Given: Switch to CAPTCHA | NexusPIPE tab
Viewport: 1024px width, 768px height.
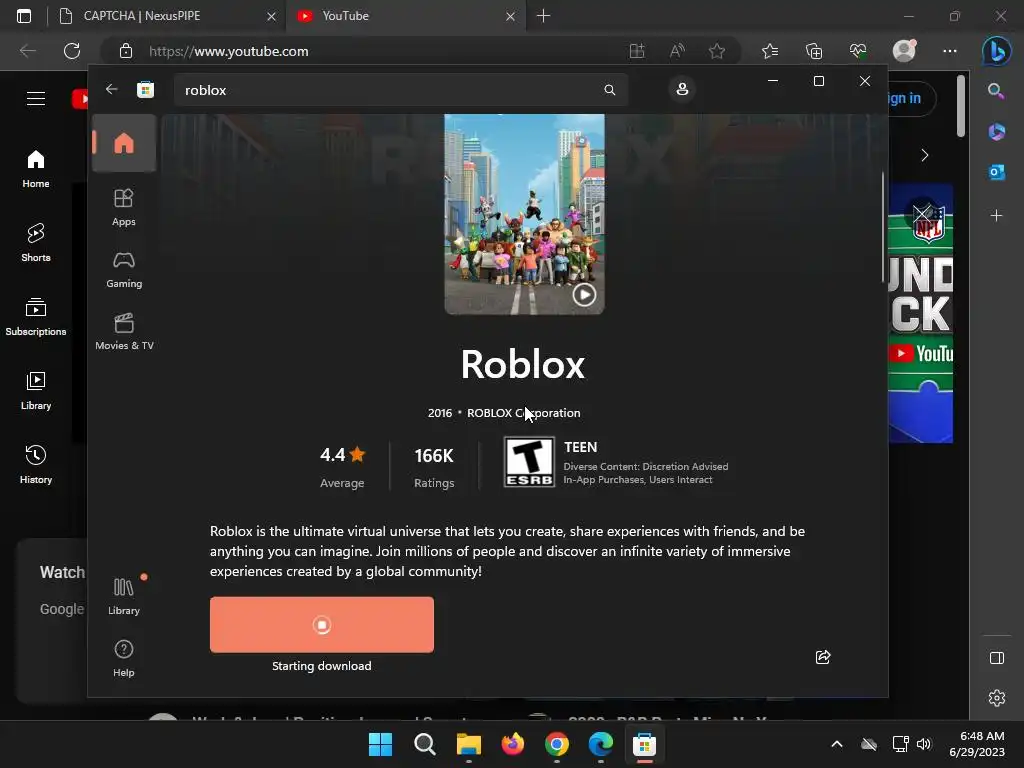Looking at the screenshot, I should click(167, 16).
